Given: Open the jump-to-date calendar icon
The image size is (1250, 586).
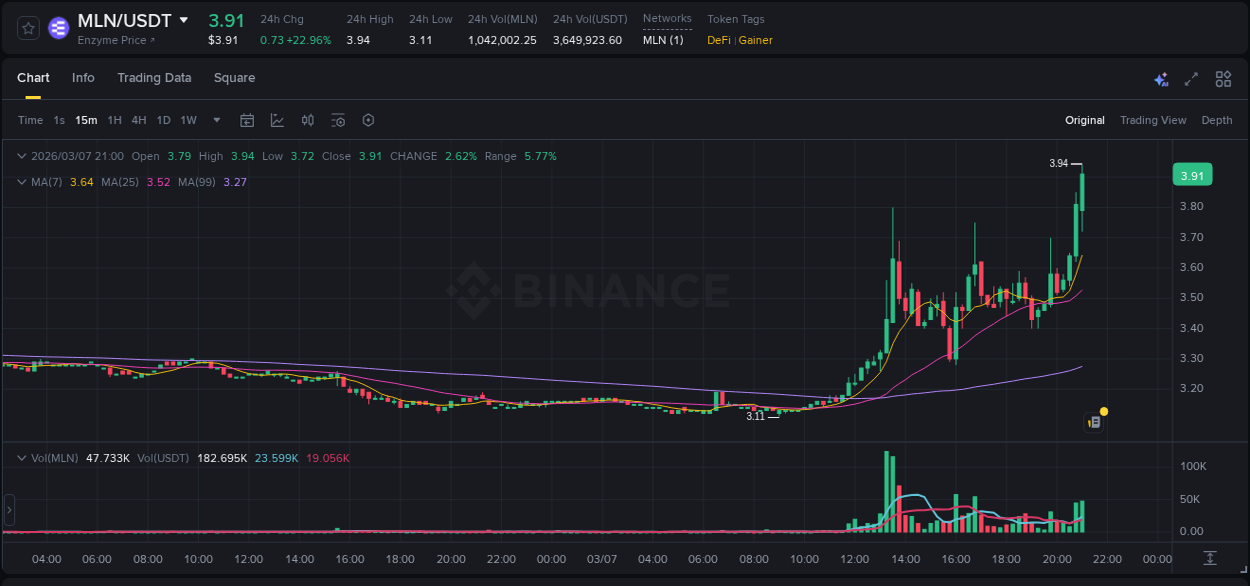Looking at the screenshot, I should point(247,120).
